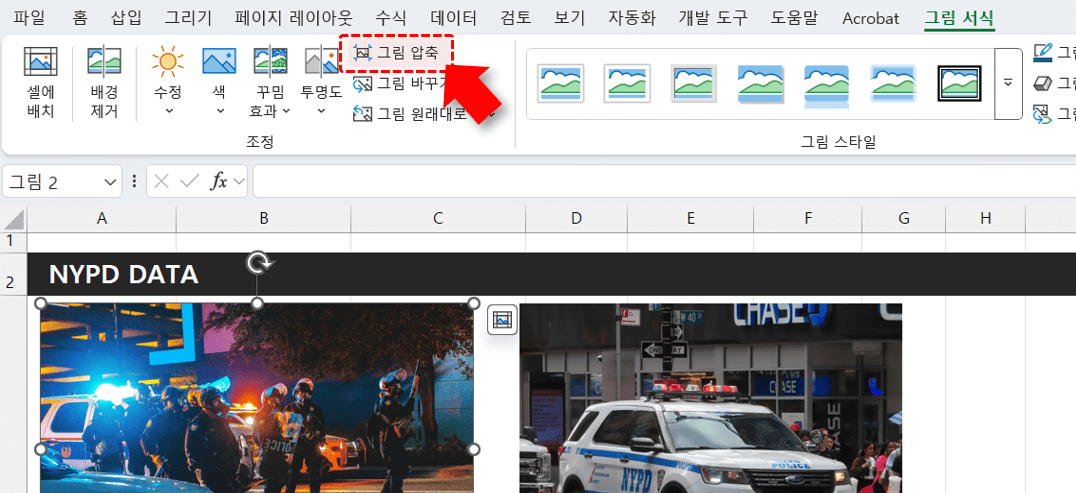Open the 색 (Color) picture menu
1076x493 pixels.
click(219, 82)
